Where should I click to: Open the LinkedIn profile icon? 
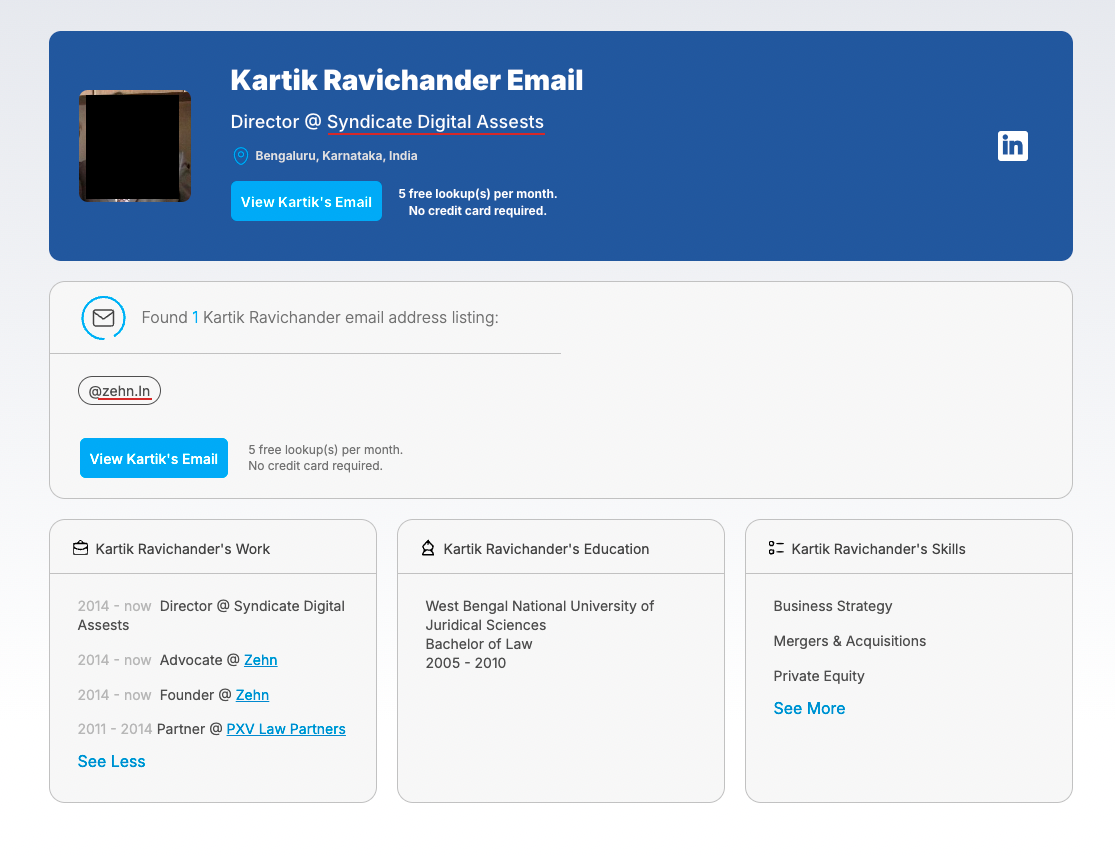tap(1012, 146)
